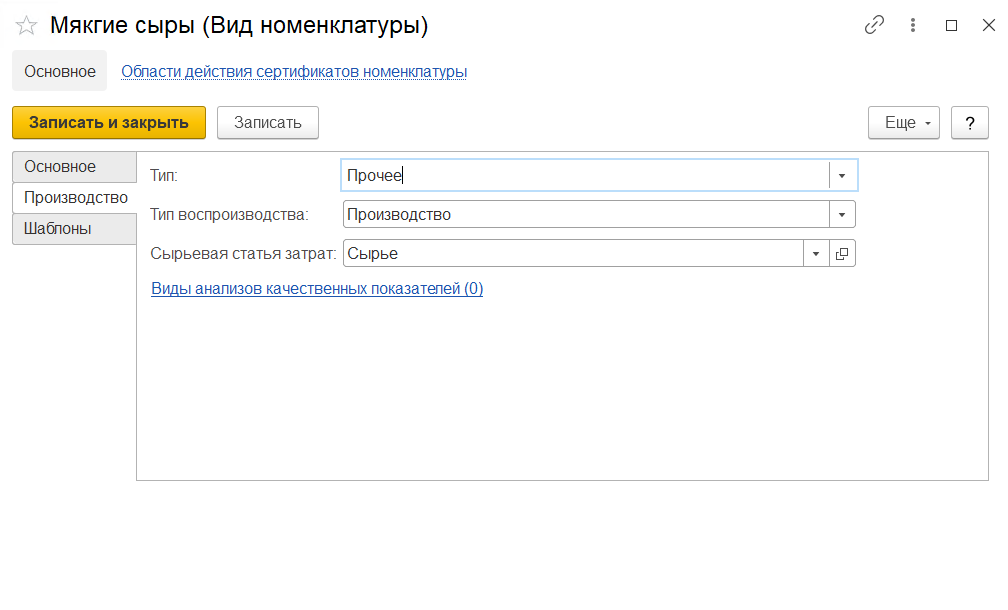Viewport: 1008px width, 610px height.
Task: Click the question mark help button
Action: 969,123
